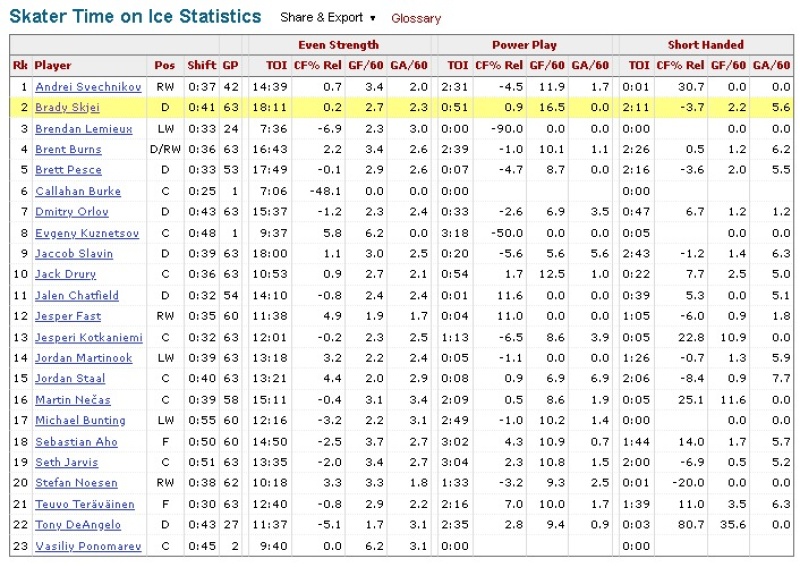Viewport: 800px width, 567px height.
Task: Sort by Even Strength TOI header
Action: (277, 65)
